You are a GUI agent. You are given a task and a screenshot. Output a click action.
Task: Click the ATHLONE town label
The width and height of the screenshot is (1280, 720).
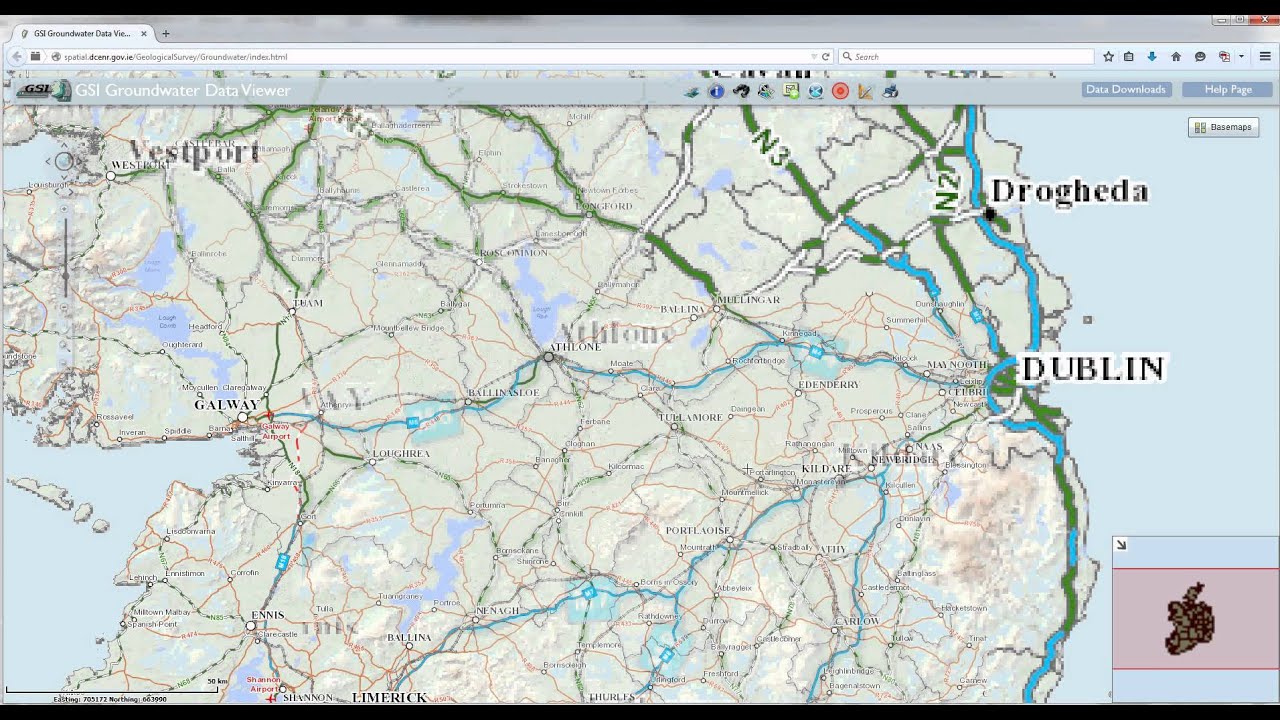tap(576, 347)
